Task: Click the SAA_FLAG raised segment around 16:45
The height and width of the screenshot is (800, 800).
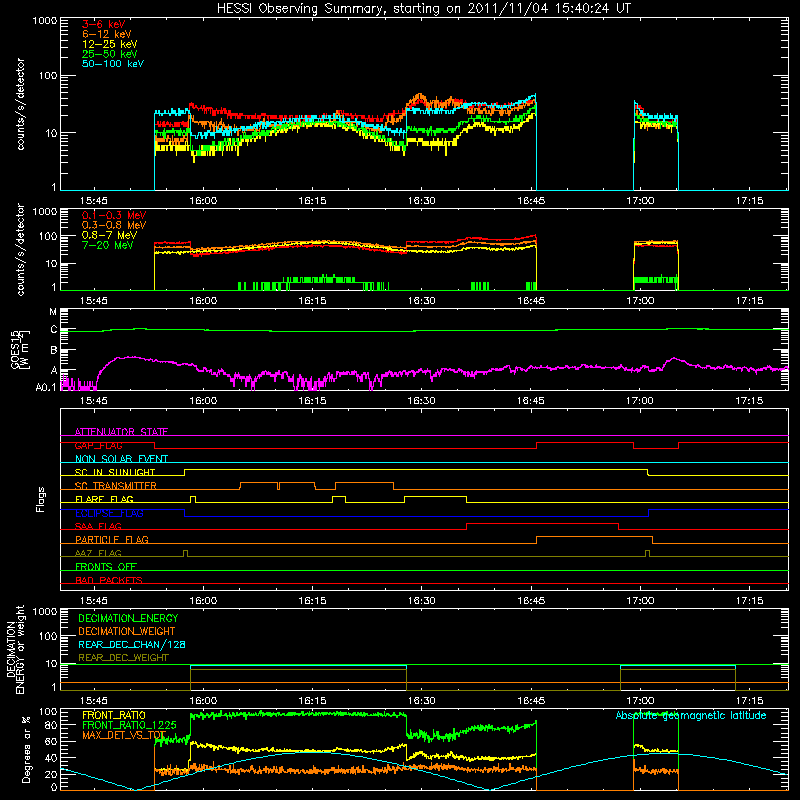Action: (x=542, y=524)
